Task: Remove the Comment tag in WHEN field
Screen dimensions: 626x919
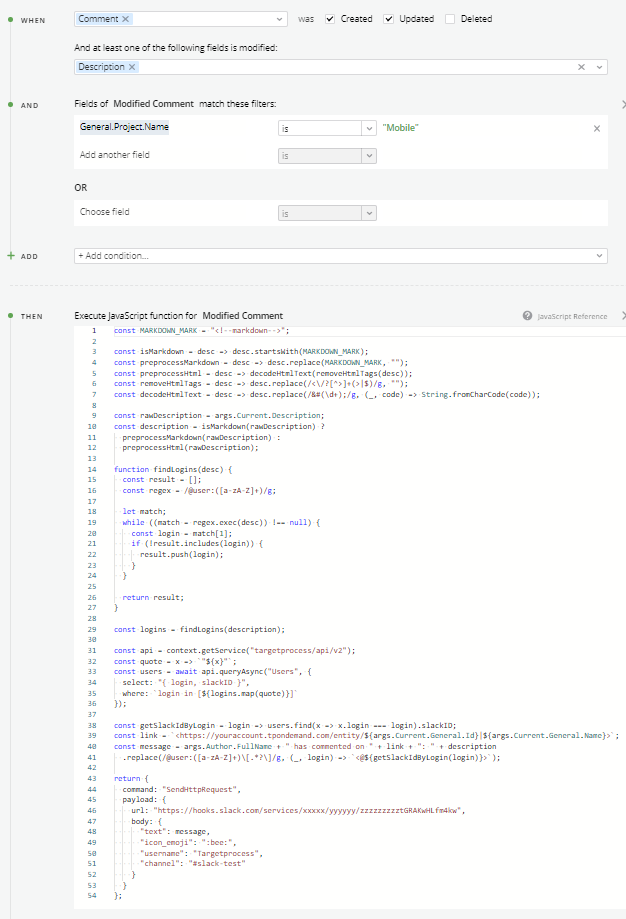Action: click(x=125, y=19)
